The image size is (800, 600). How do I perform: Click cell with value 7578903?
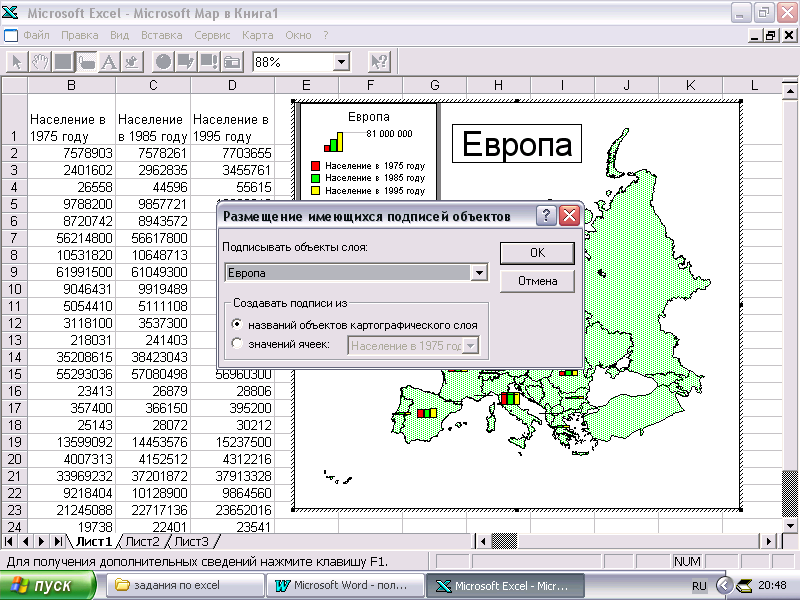71,153
